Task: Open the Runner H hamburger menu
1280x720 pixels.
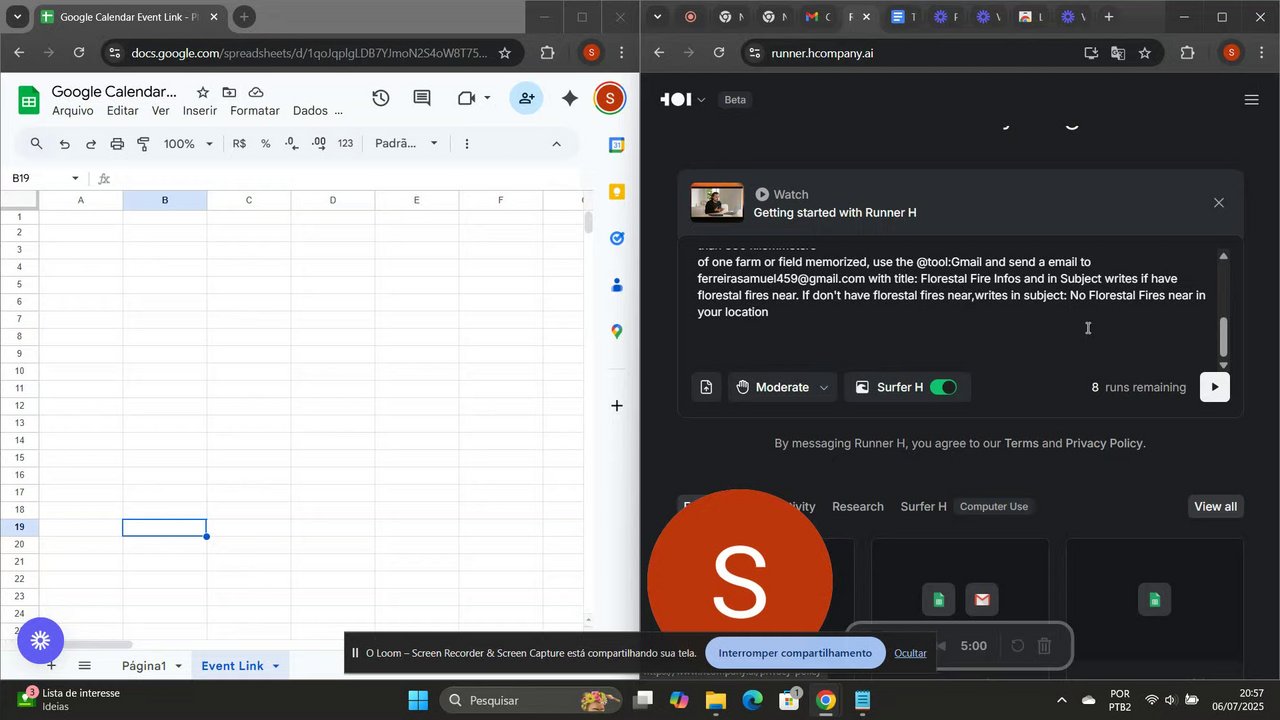Action: [x=1251, y=100]
